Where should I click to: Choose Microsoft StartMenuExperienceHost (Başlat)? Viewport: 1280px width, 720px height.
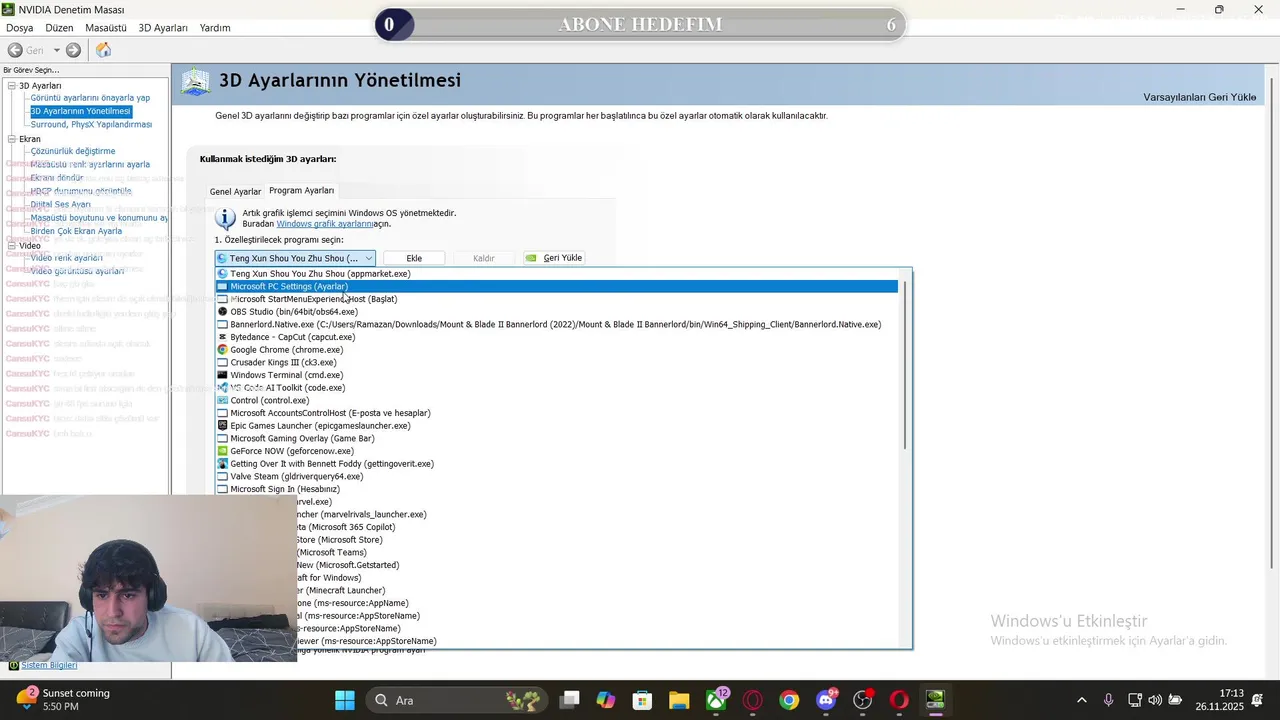pos(557,299)
